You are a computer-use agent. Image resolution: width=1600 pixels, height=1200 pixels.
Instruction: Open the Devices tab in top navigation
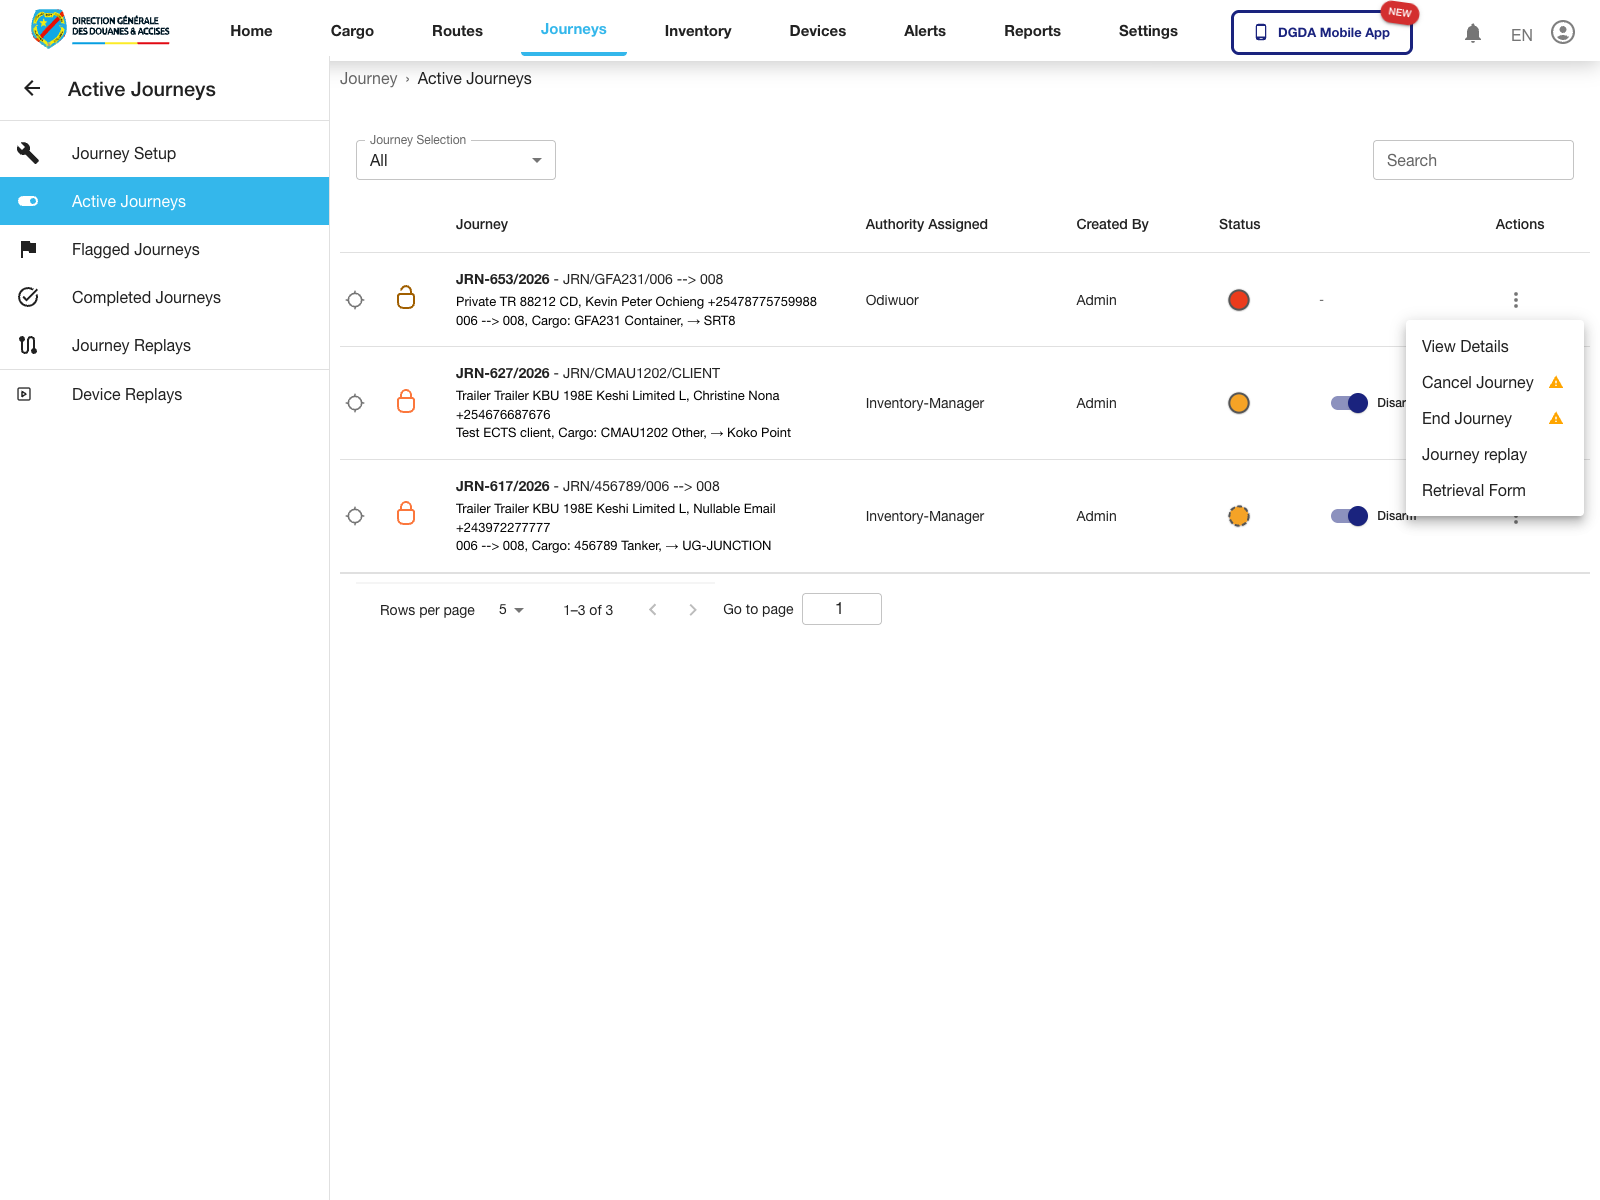(x=817, y=31)
